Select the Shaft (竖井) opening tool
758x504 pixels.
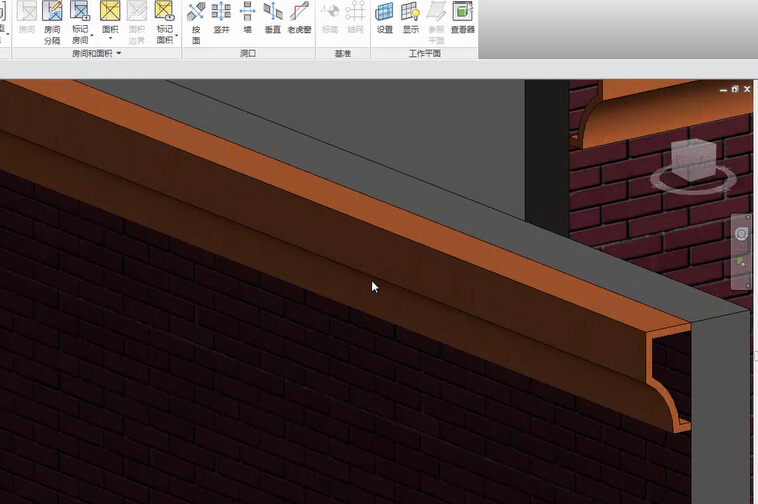221,19
